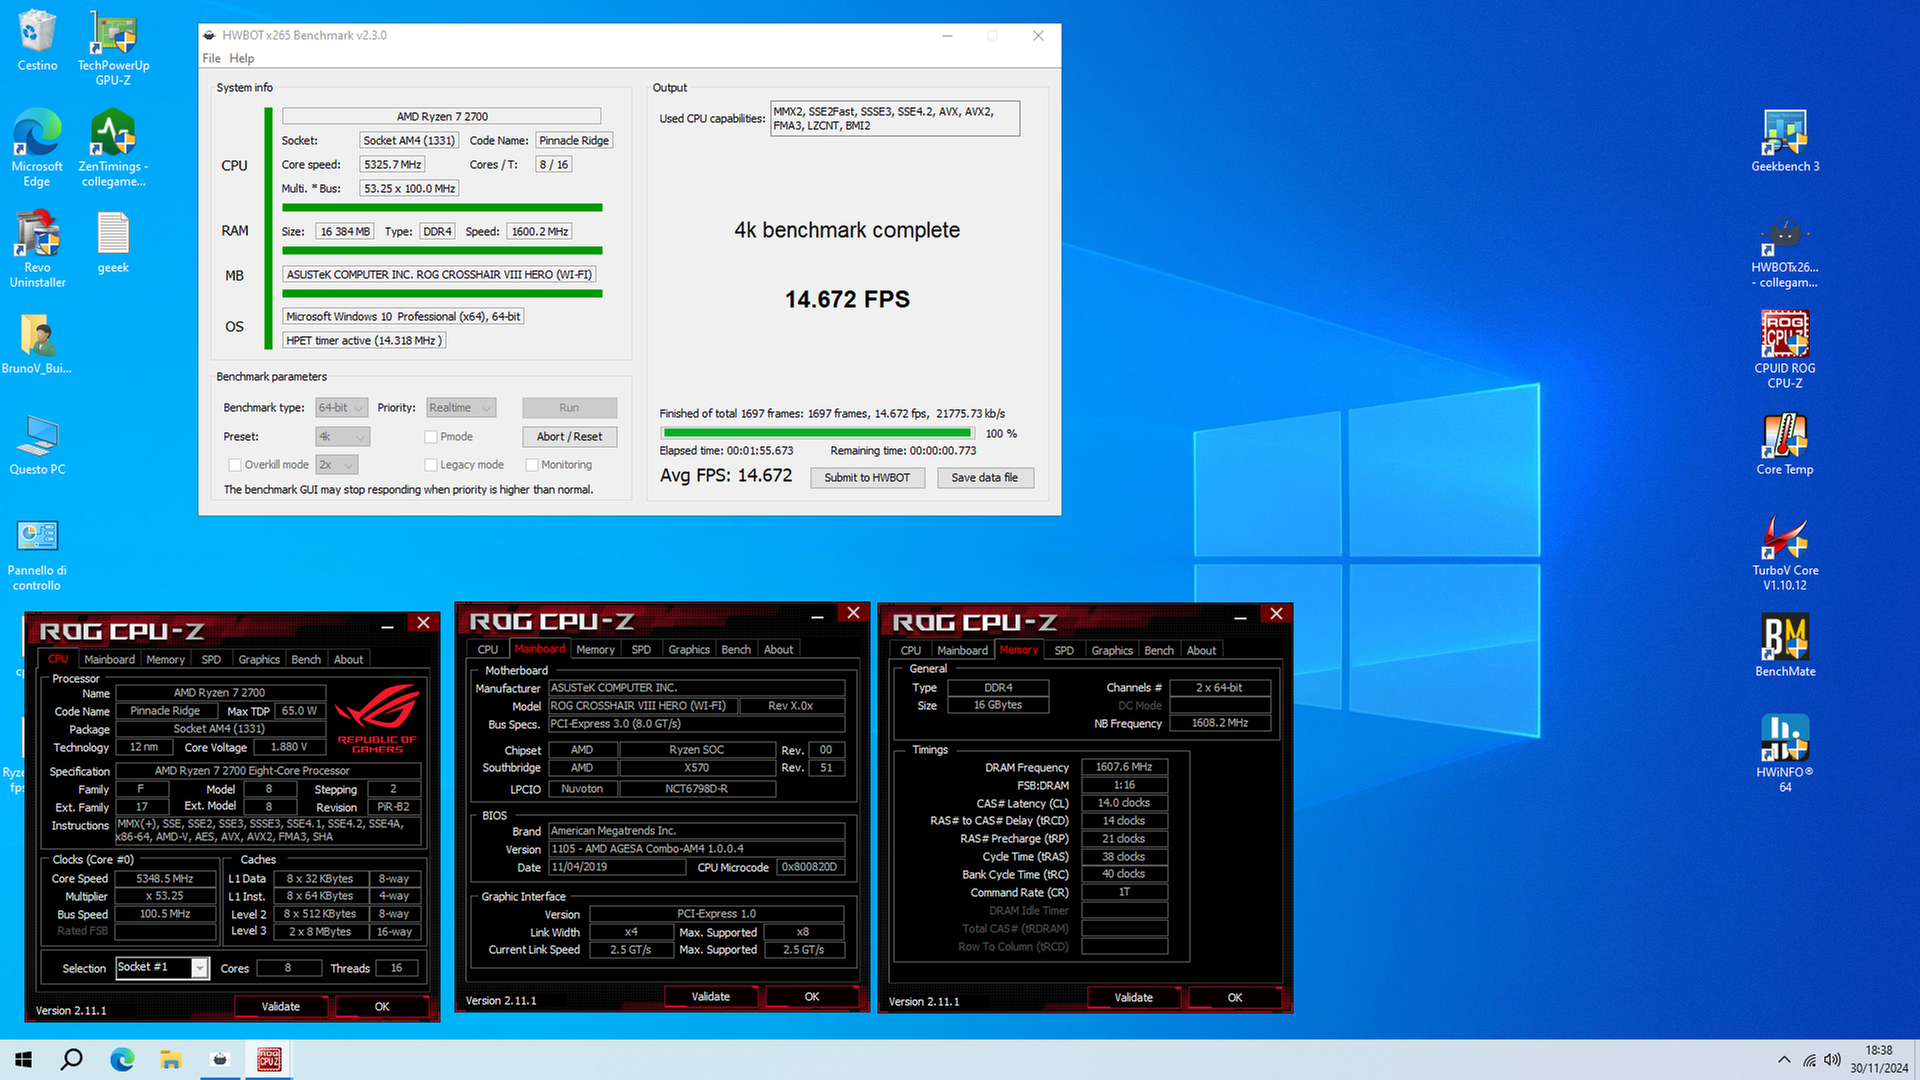Viewport: 1920px width, 1080px height.
Task: Click the Used CPU capabilities text box
Action: pyautogui.click(x=895, y=118)
